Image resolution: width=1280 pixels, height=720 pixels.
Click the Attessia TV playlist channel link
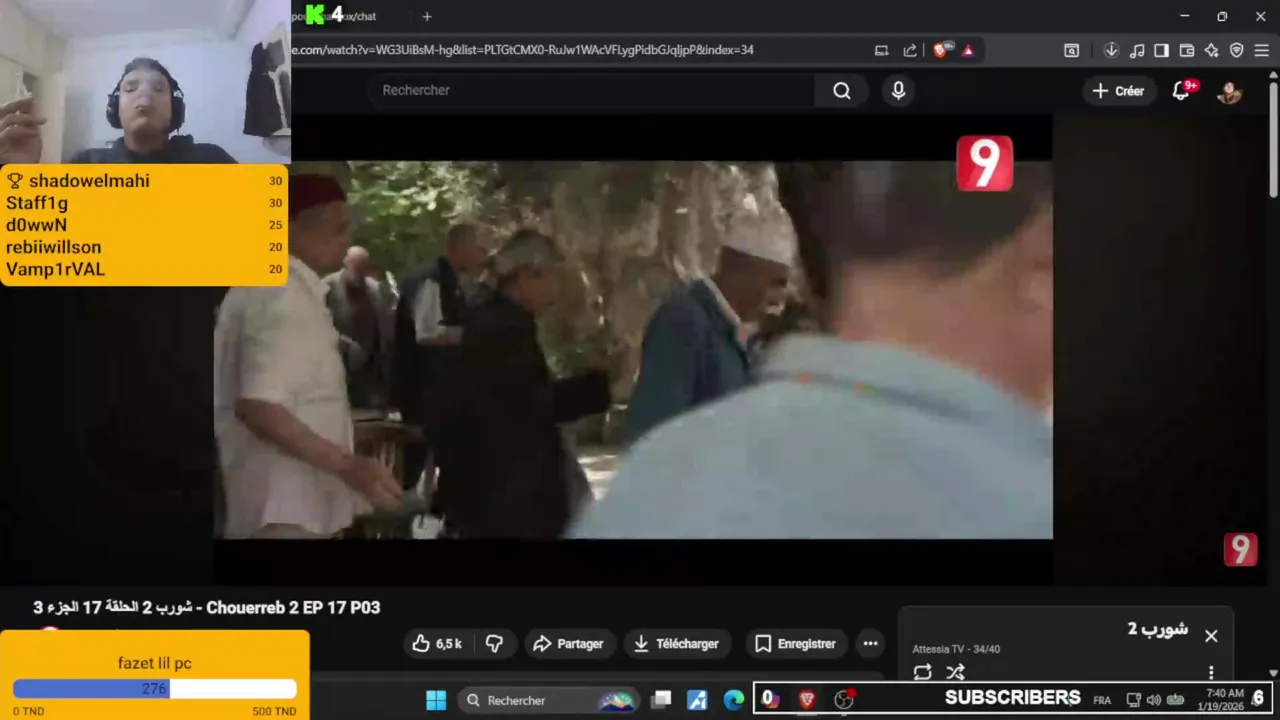(x=939, y=649)
